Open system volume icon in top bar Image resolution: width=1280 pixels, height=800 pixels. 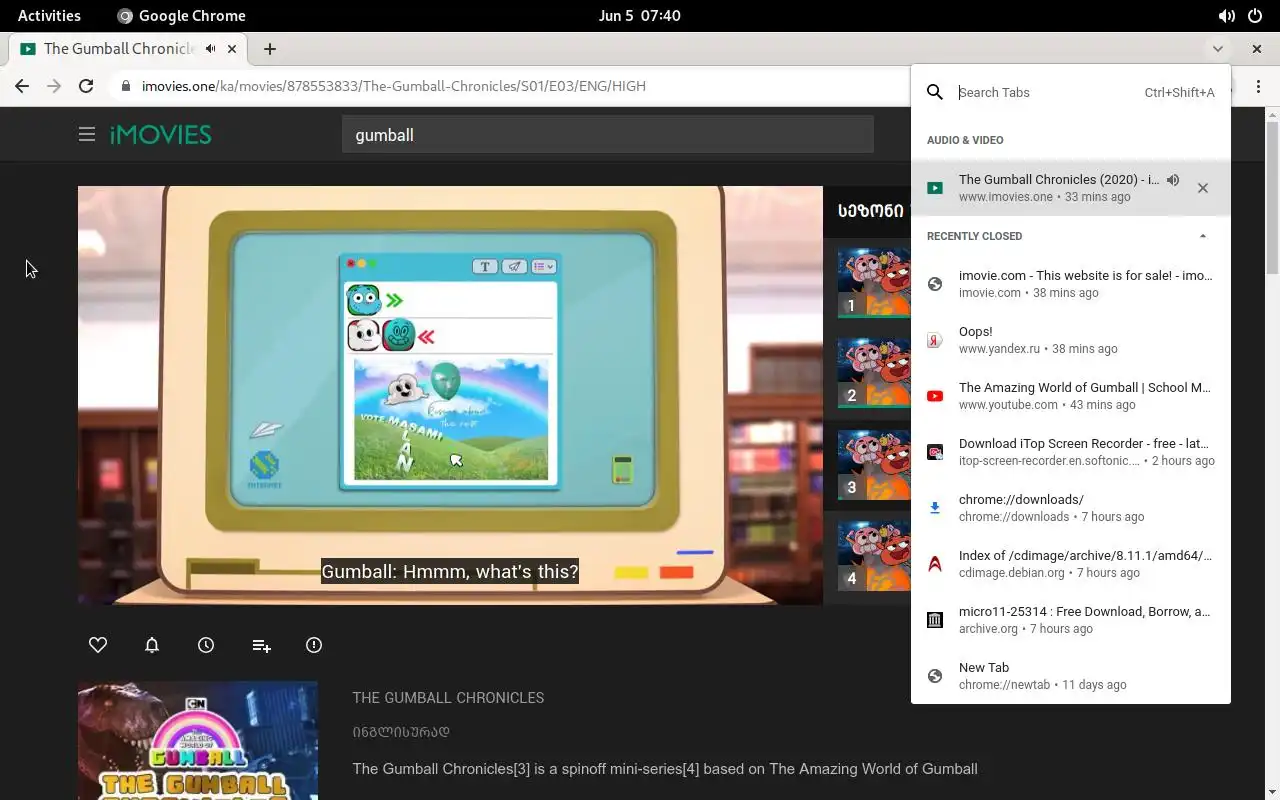(x=1226, y=15)
